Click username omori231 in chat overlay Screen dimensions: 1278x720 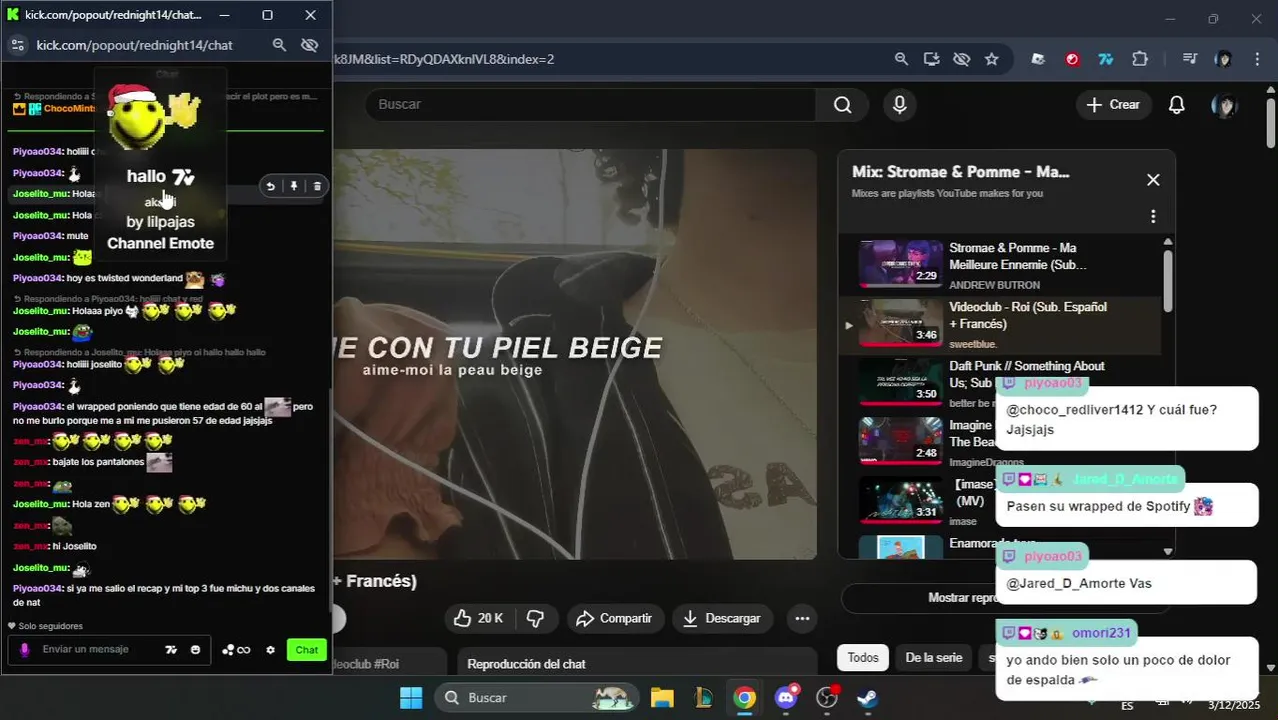pos(1101,633)
